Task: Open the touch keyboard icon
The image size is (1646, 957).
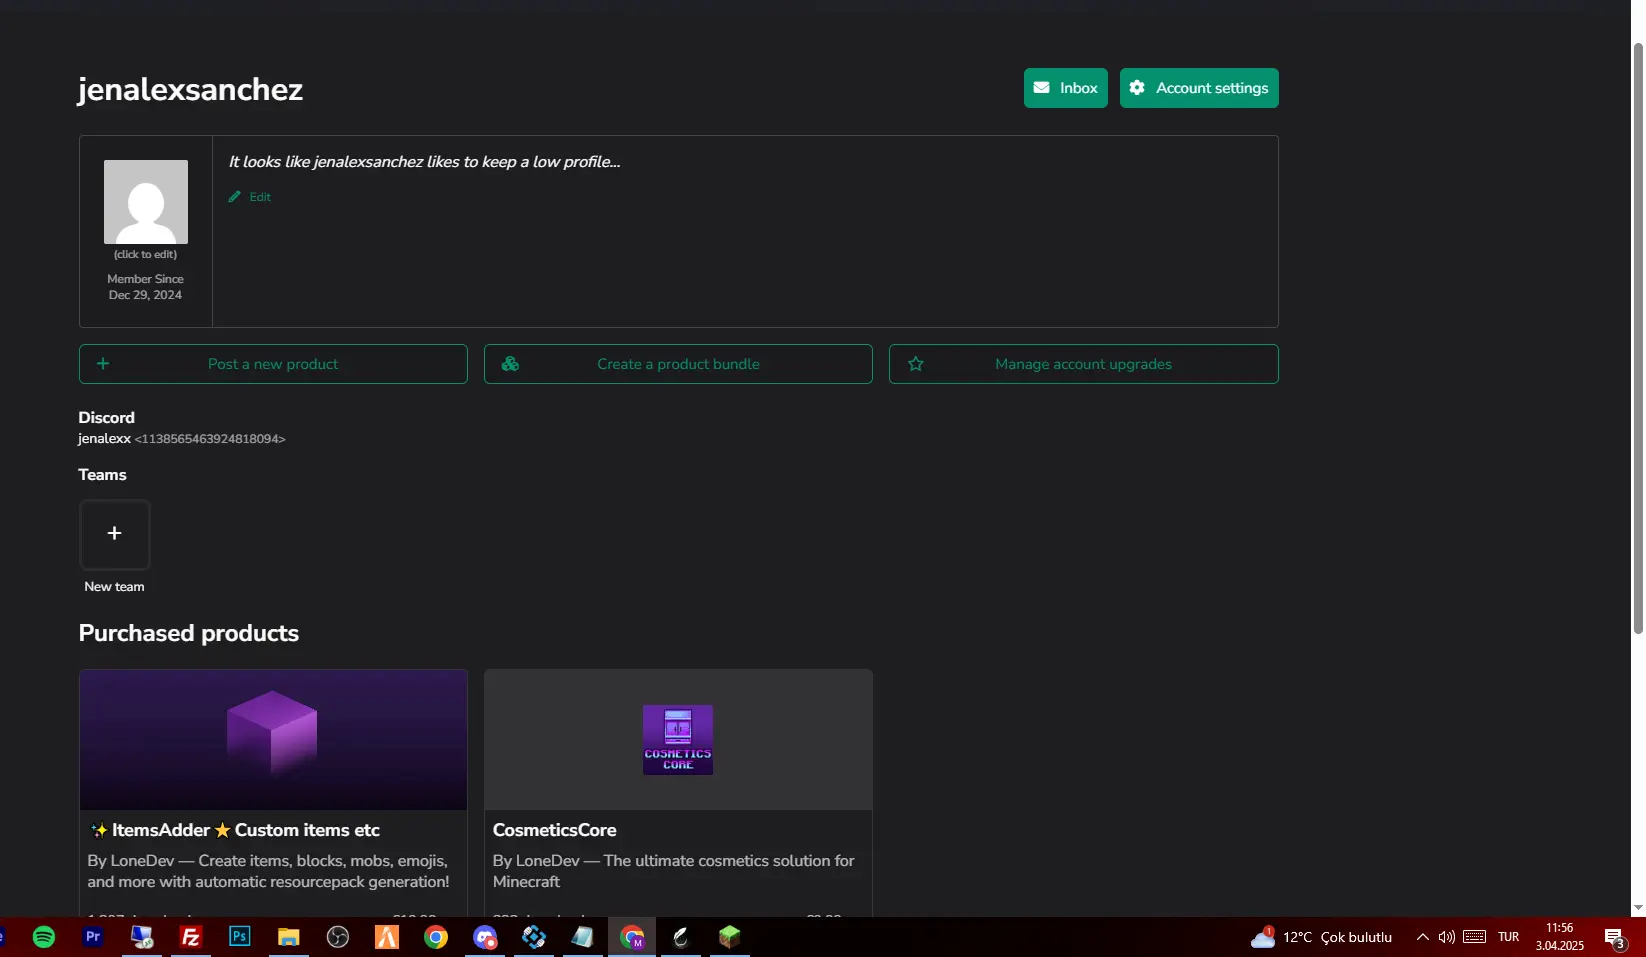Action: point(1474,937)
